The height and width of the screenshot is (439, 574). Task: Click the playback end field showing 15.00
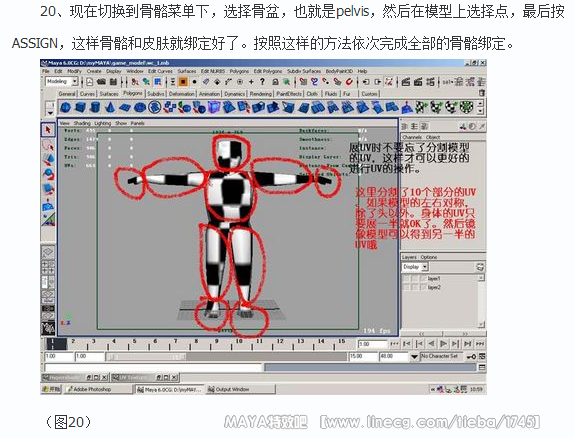point(362,356)
